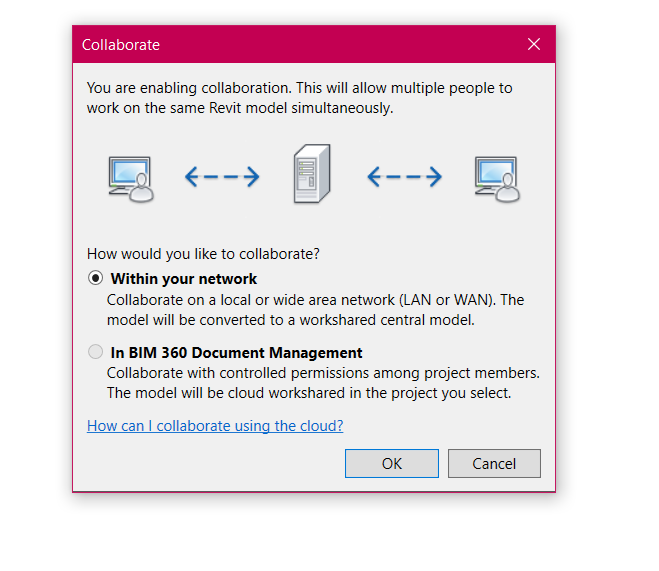659x571 pixels.
Task: Click the left double-headed dashed arrow
Action: click(x=222, y=176)
